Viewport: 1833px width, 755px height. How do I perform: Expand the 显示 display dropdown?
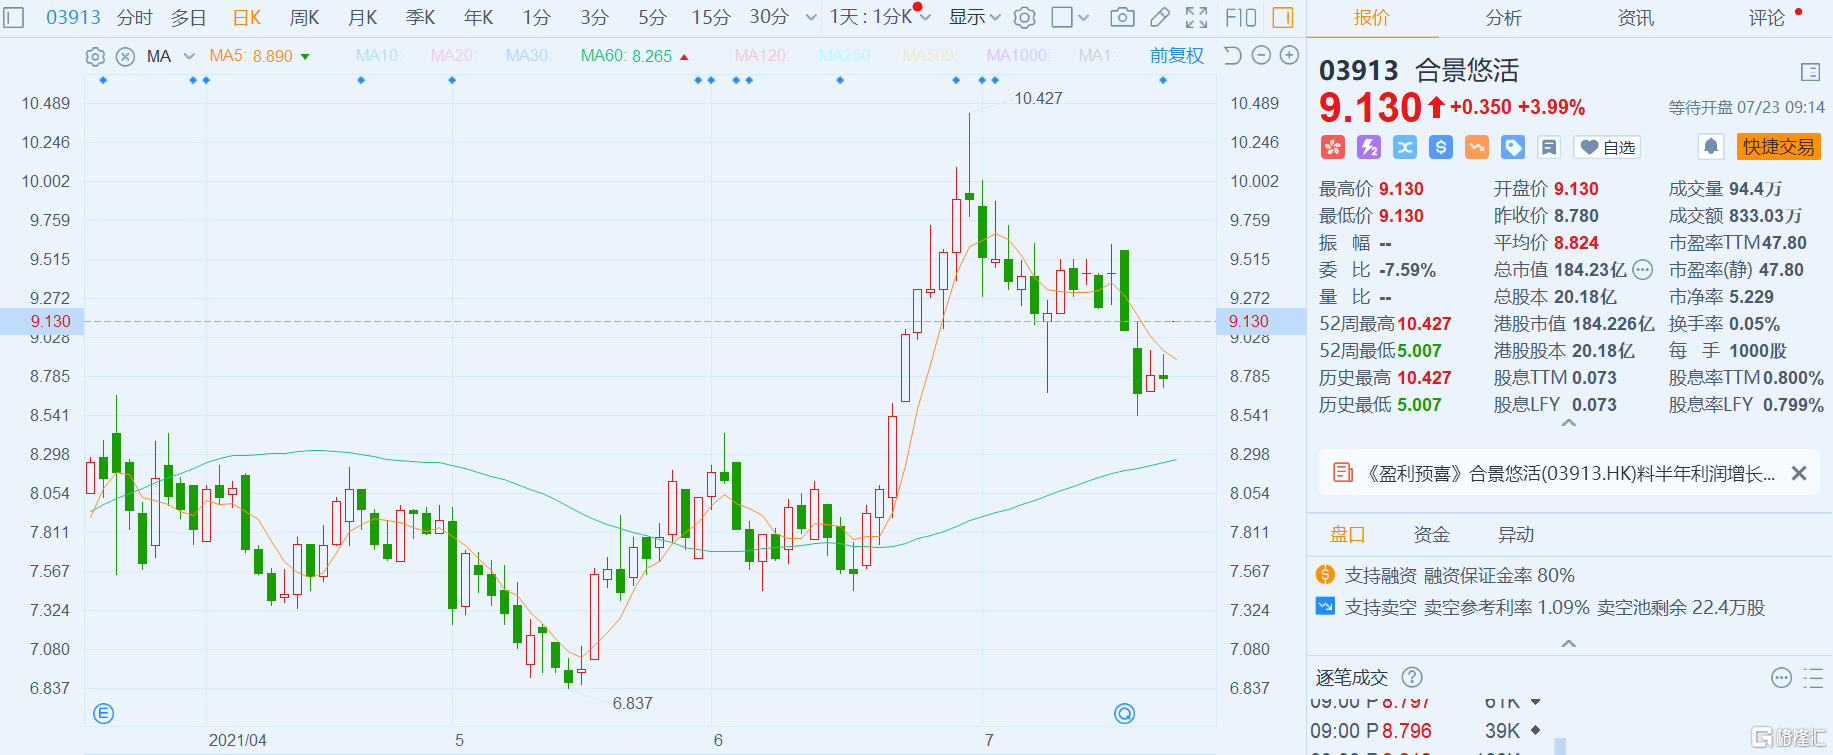[974, 17]
